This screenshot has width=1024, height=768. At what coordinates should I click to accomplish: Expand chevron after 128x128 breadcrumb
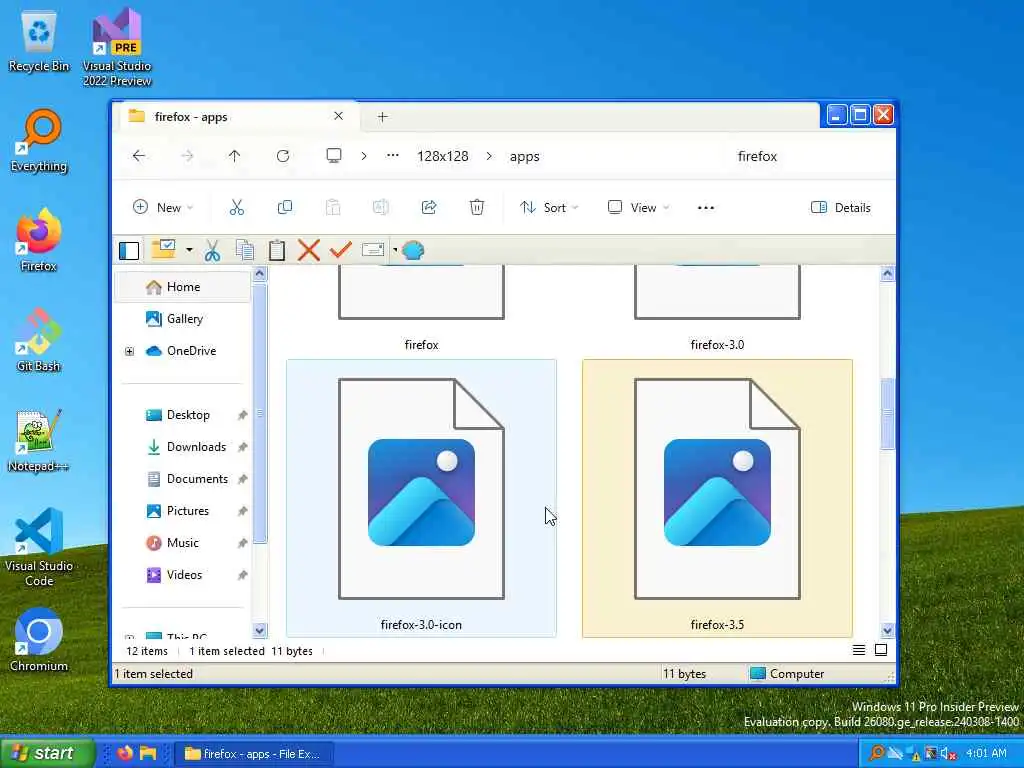coord(489,156)
